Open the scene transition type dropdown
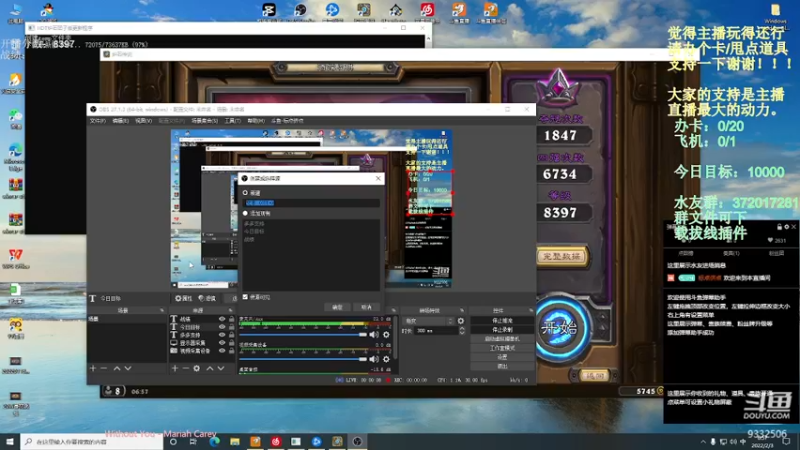 428,321
